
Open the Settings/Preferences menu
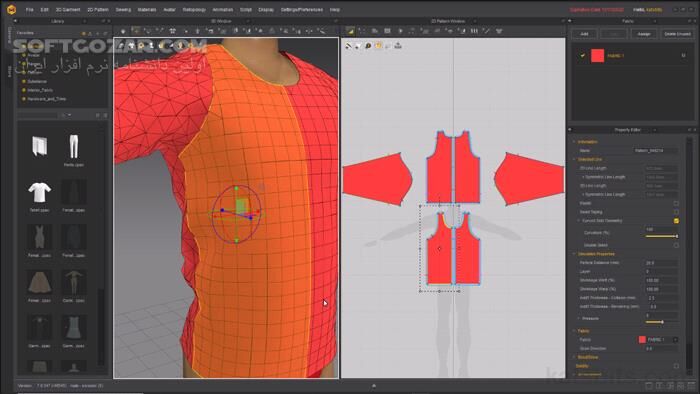pyautogui.click(x=302, y=9)
